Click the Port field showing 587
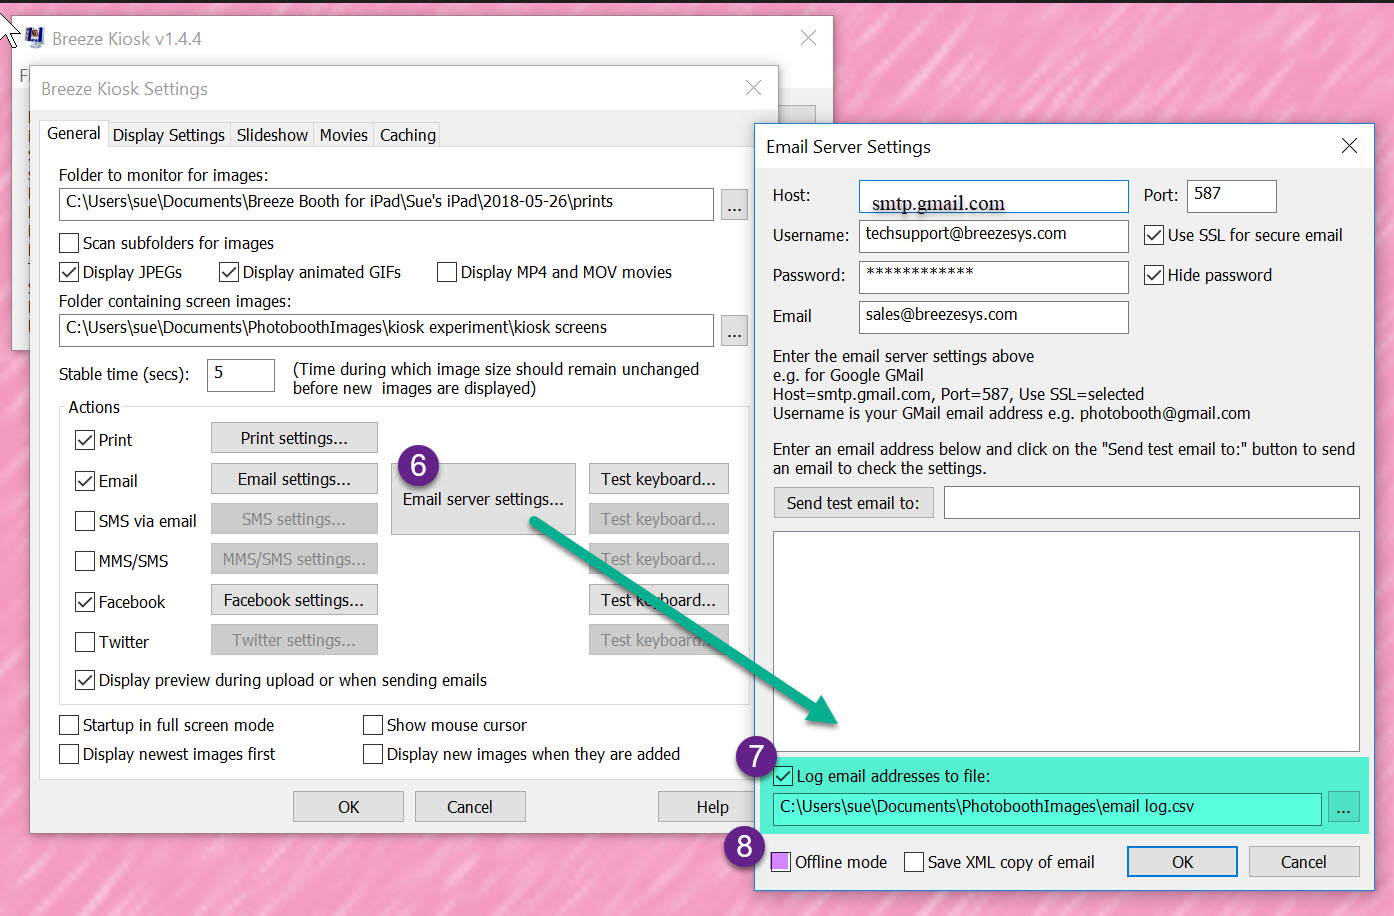Screen dimensions: 1394x916 (x=1231, y=197)
